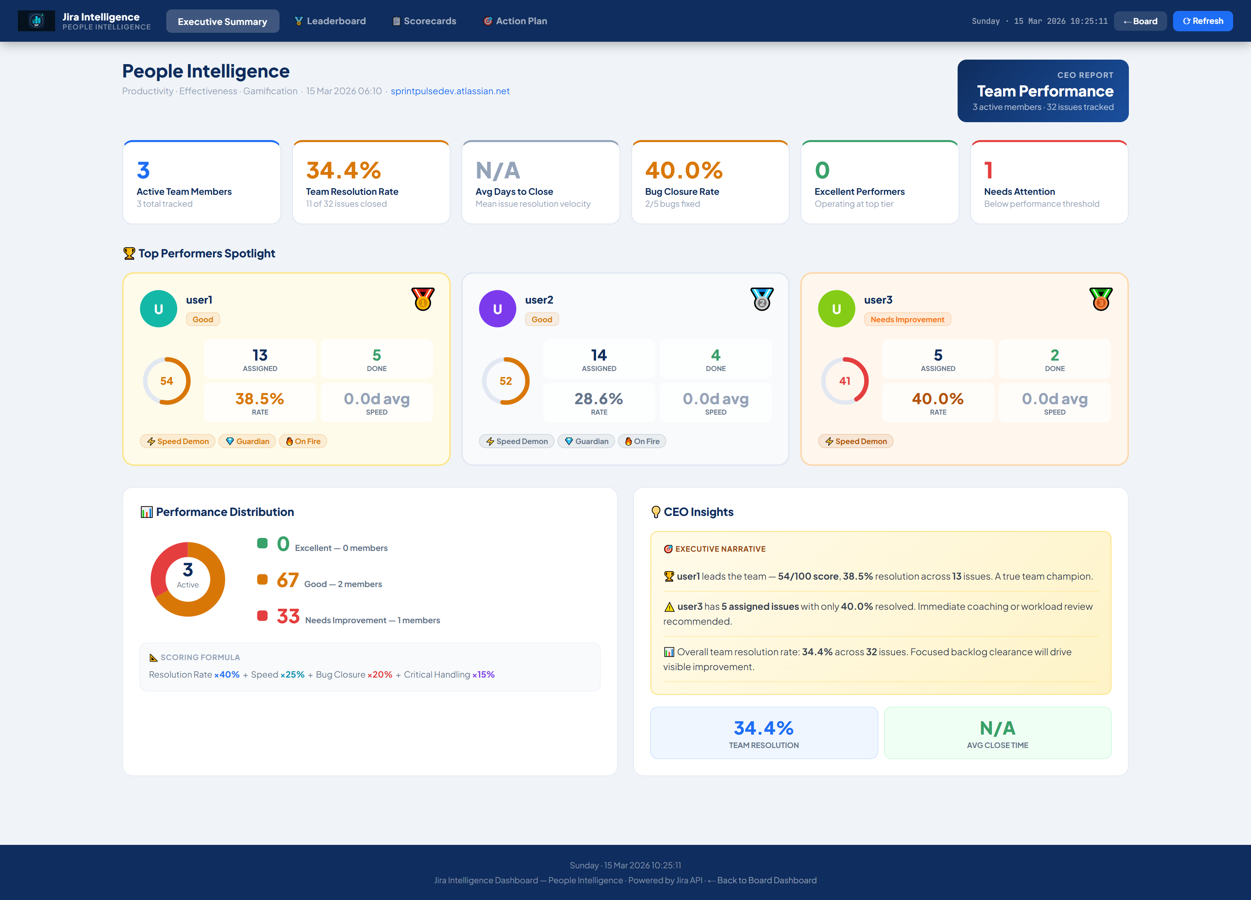Image resolution: width=1251 pixels, height=900 pixels.
Task: Click user1's Speed Demon badge
Action: tap(178, 441)
